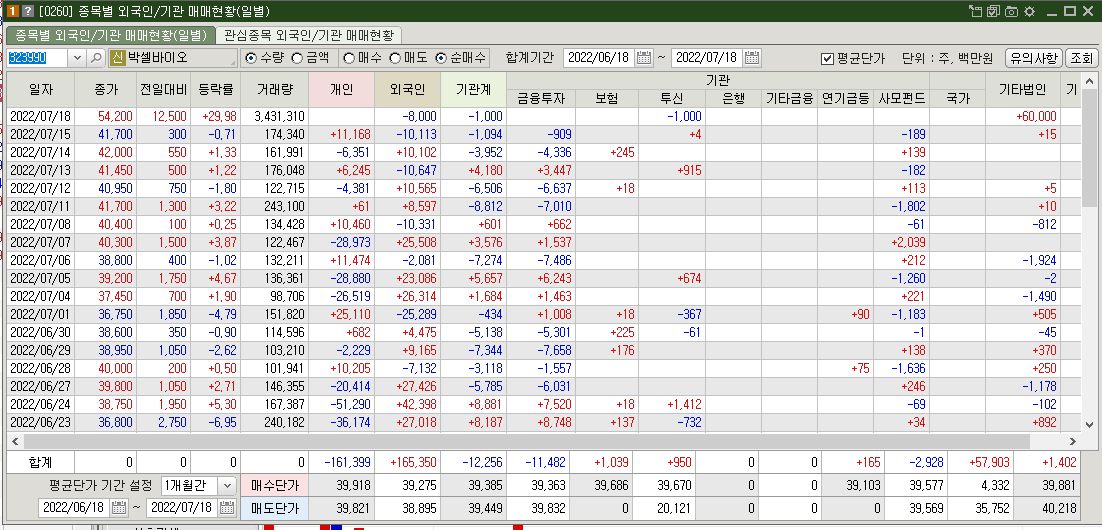Open the question mark help icon

[x=27, y=11]
